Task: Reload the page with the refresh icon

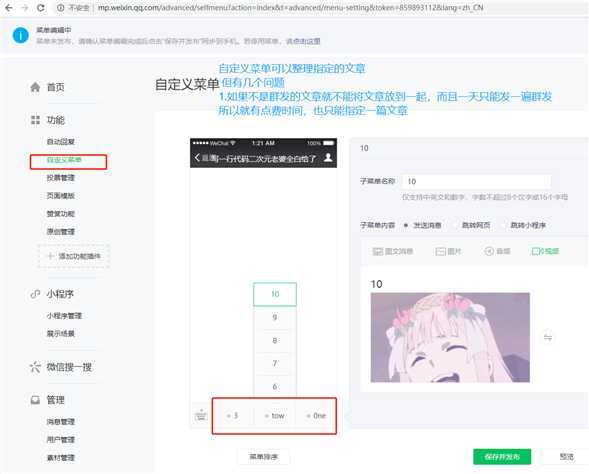Action: [x=41, y=8]
